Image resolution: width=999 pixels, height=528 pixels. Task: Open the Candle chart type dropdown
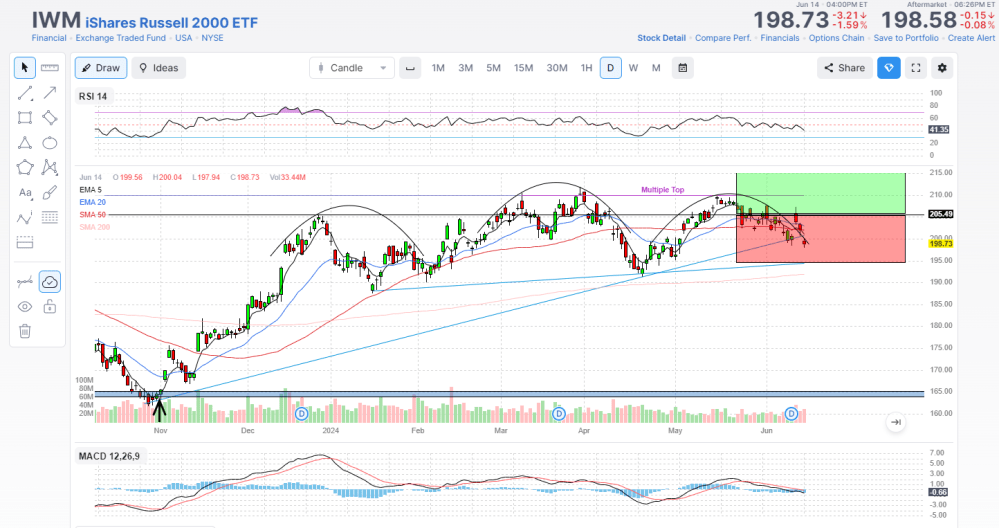(352, 68)
